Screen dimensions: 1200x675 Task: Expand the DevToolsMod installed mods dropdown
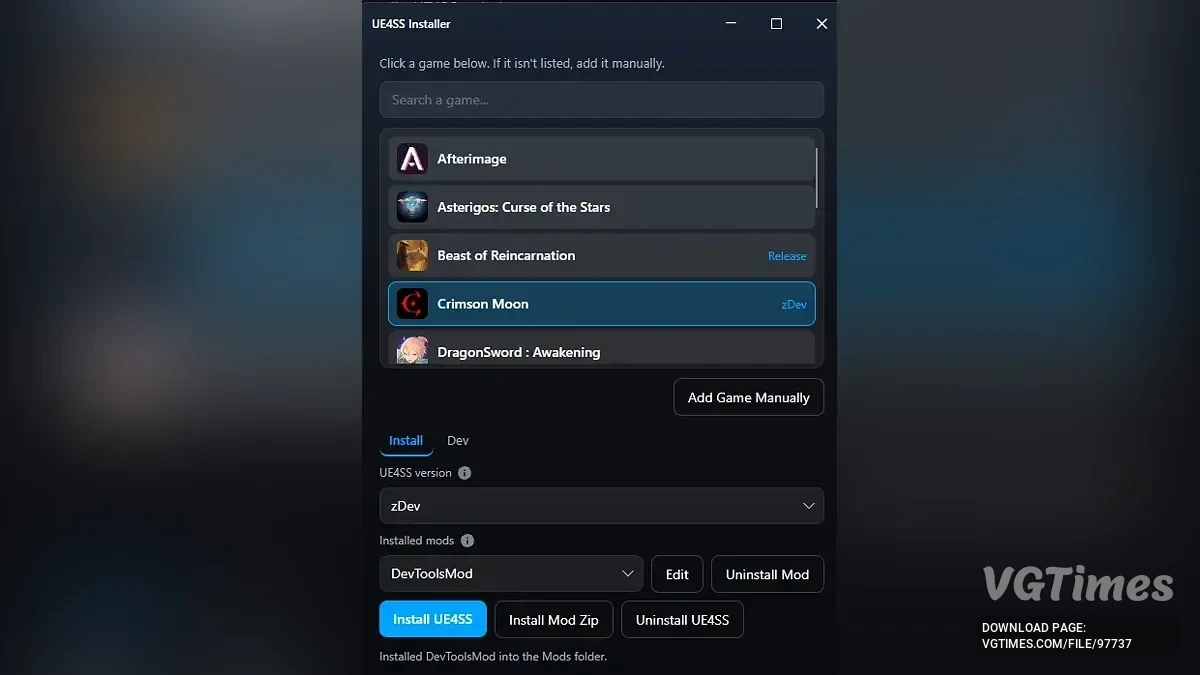click(x=511, y=574)
